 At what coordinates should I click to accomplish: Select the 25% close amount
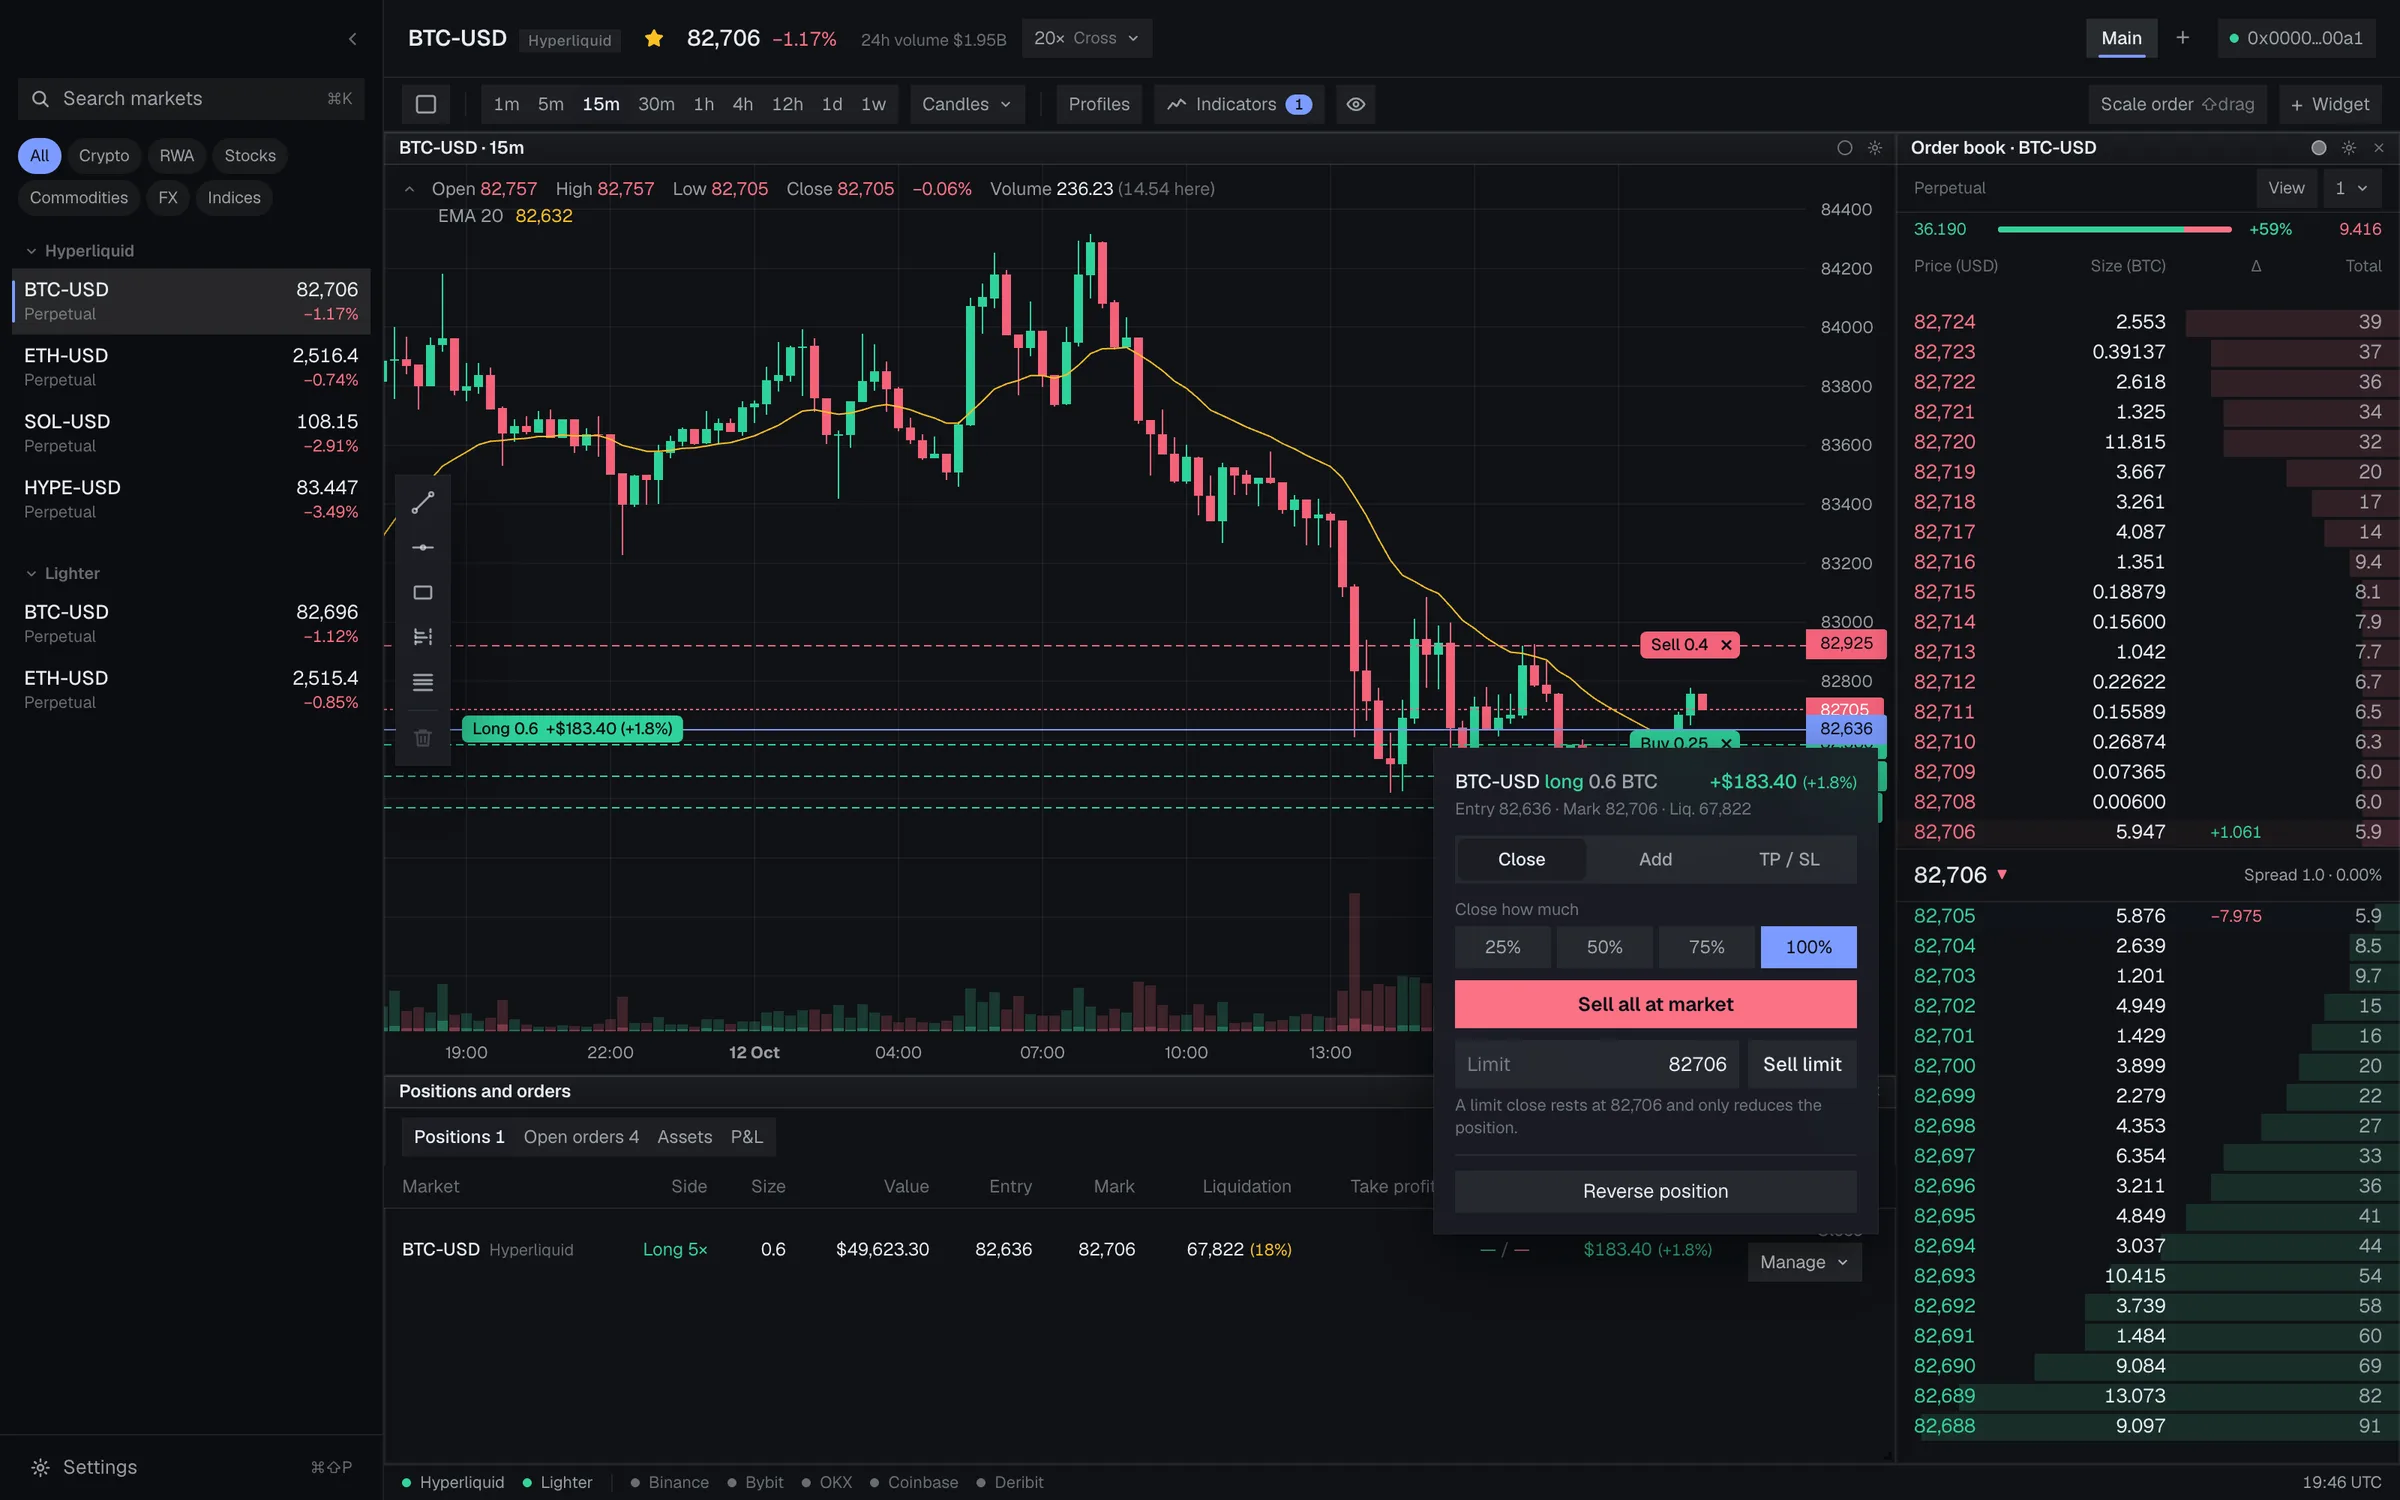pos(1503,947)
